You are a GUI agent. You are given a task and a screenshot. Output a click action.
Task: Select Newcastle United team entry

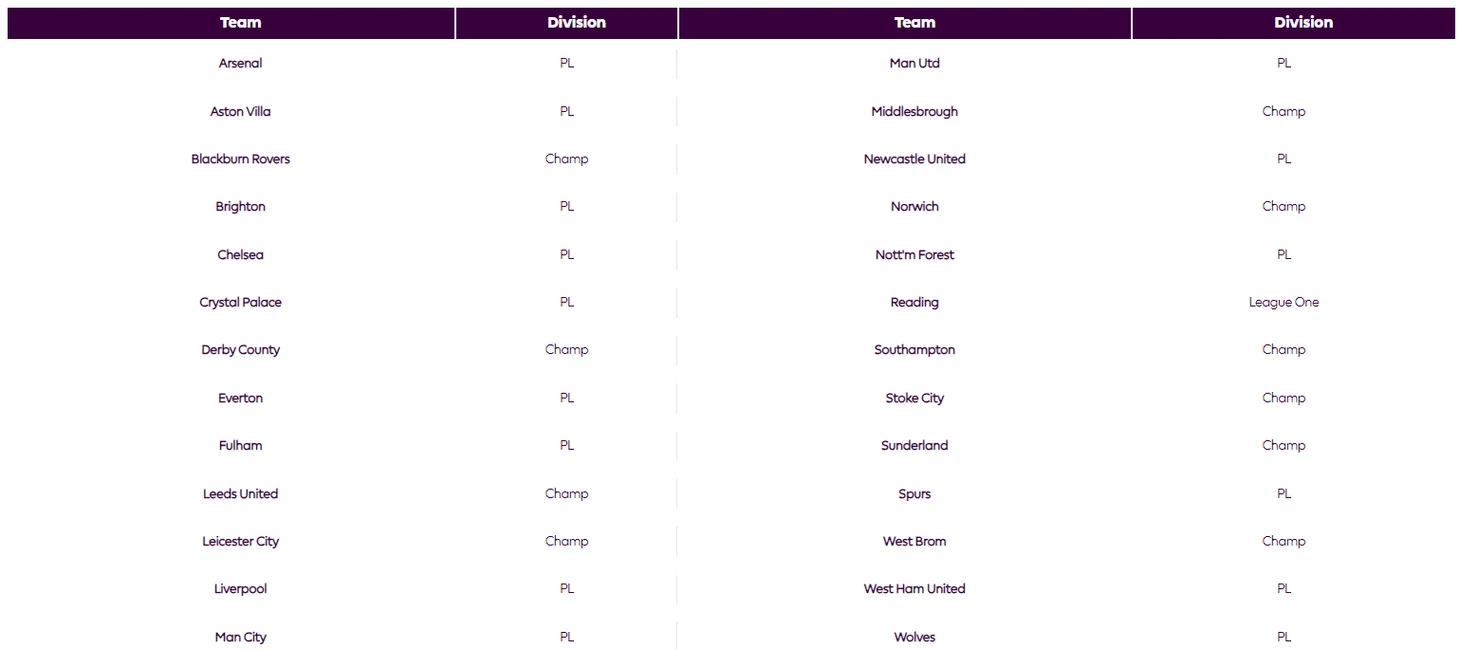[x=915, y=159]
